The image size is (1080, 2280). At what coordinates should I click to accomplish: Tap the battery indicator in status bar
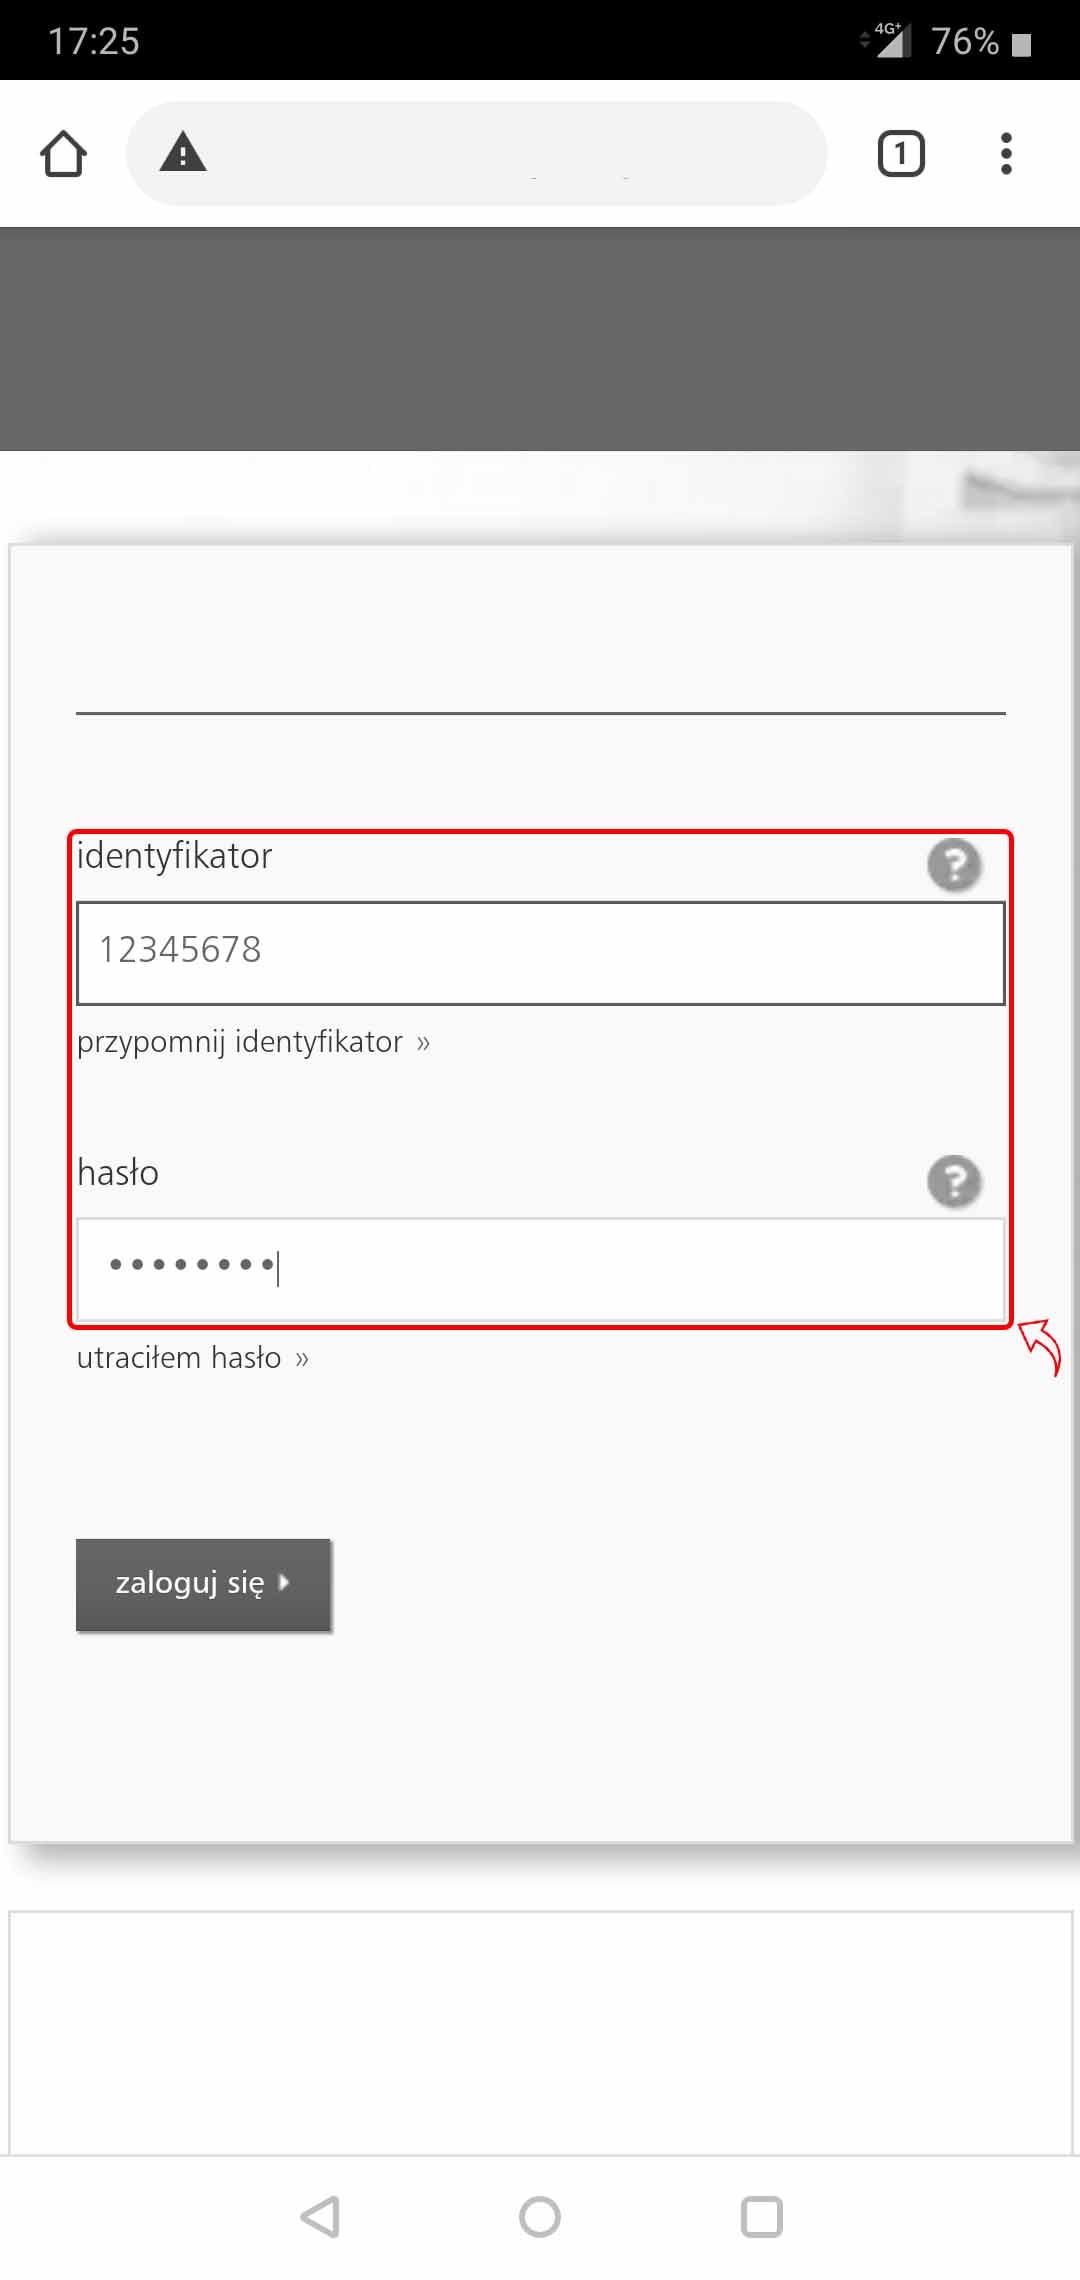coord(1021,44)
